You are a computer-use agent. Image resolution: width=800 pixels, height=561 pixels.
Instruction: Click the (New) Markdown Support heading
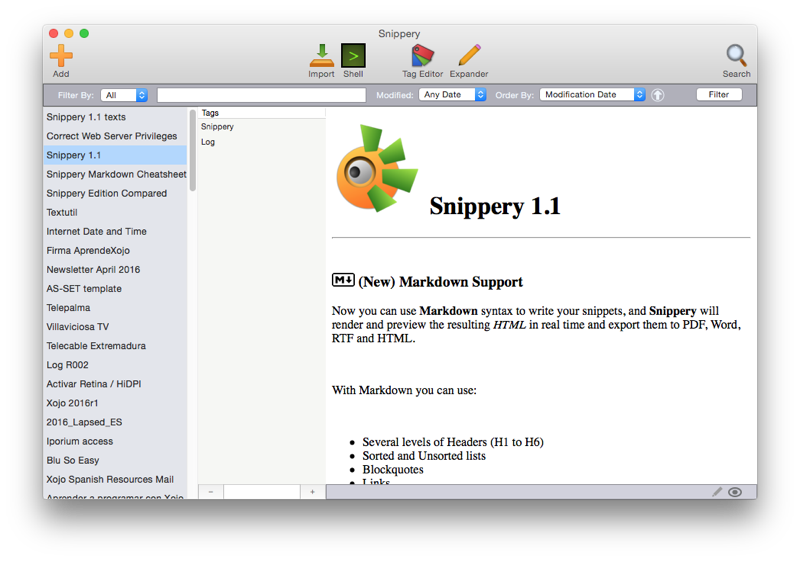point(440,282)
